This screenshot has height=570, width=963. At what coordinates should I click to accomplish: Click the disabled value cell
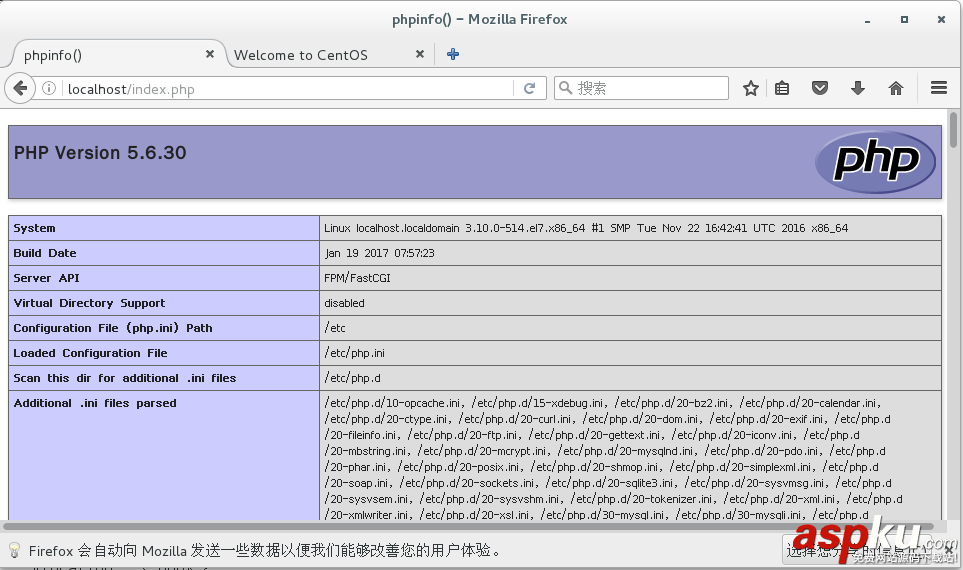pos(631,303)
